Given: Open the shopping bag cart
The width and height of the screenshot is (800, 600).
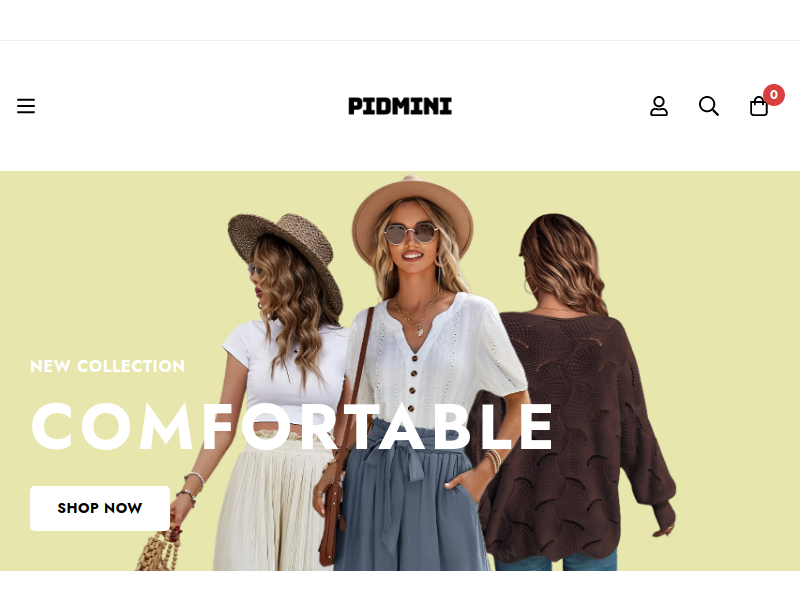Looking at the screenshot, I should [x=759, y=107].
